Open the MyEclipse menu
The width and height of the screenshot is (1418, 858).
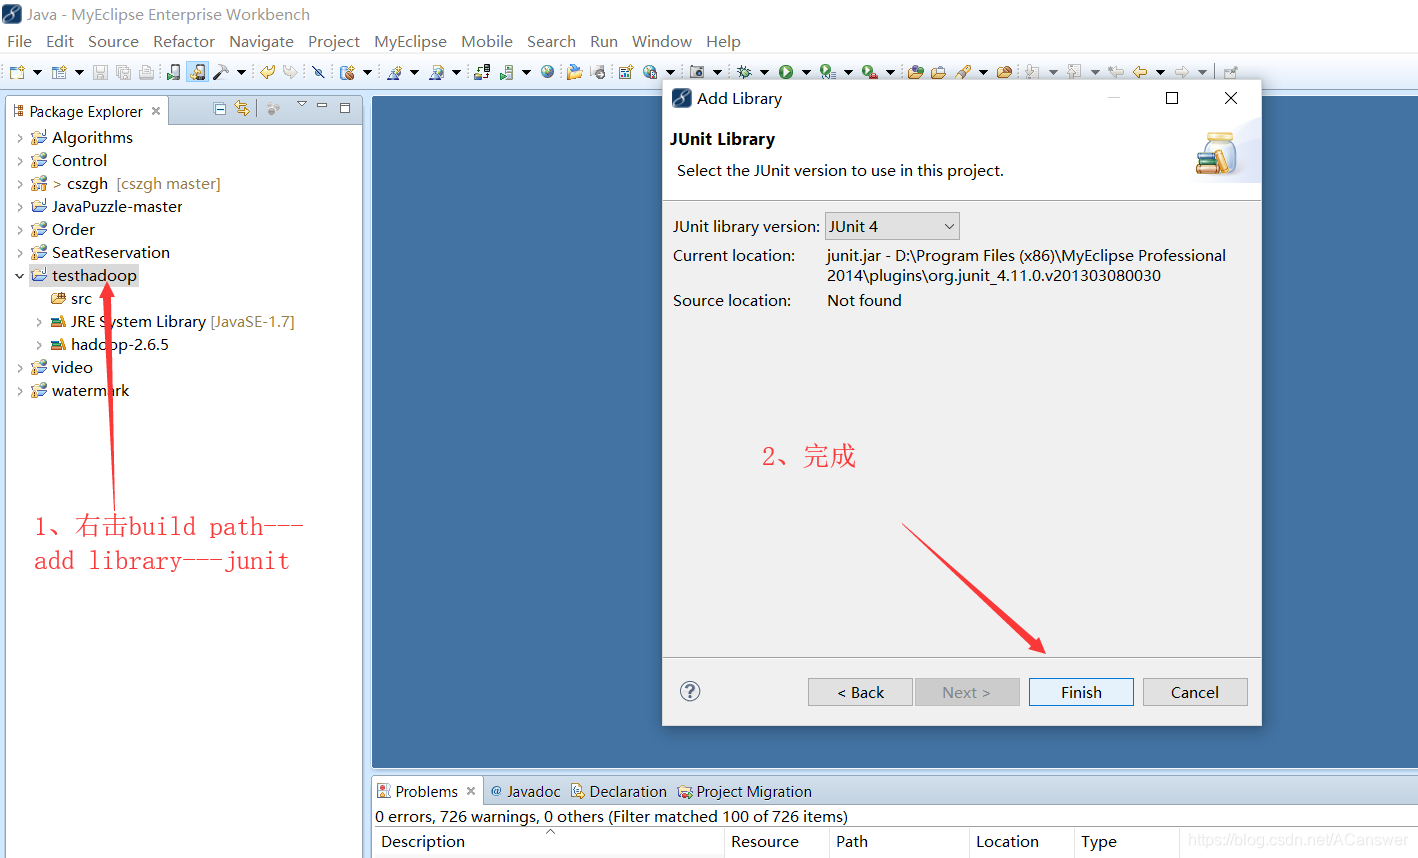[410, 41]
